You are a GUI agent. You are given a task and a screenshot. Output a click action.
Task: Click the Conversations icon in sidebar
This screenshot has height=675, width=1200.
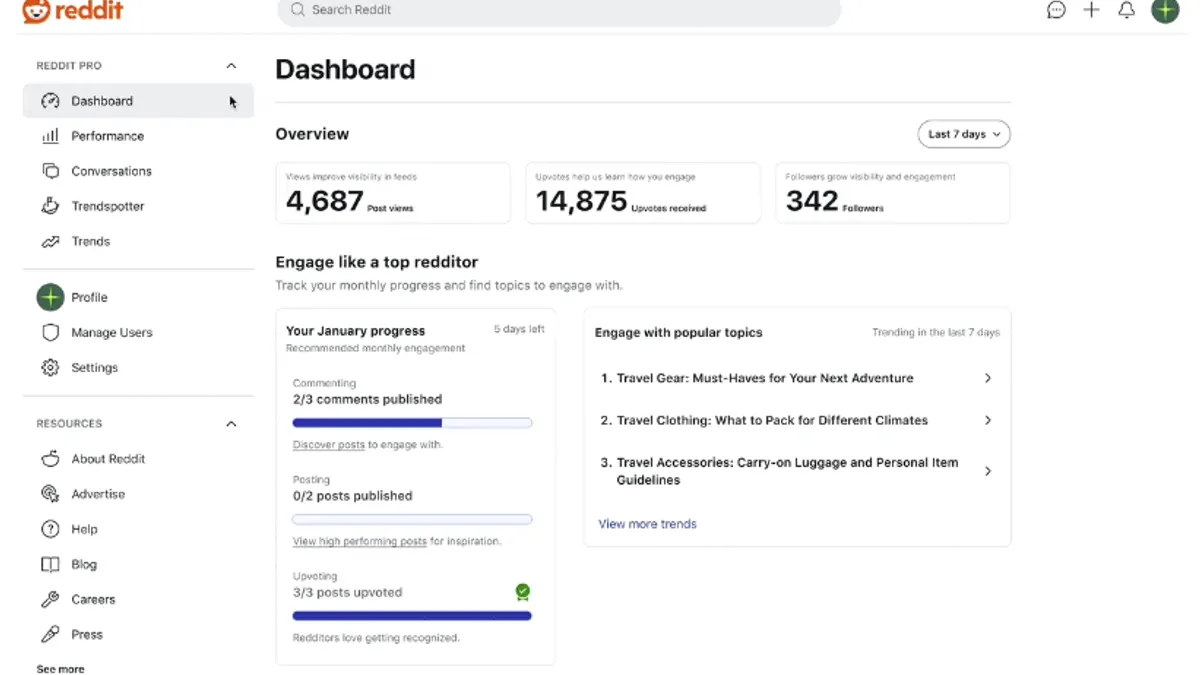[50, 171]
